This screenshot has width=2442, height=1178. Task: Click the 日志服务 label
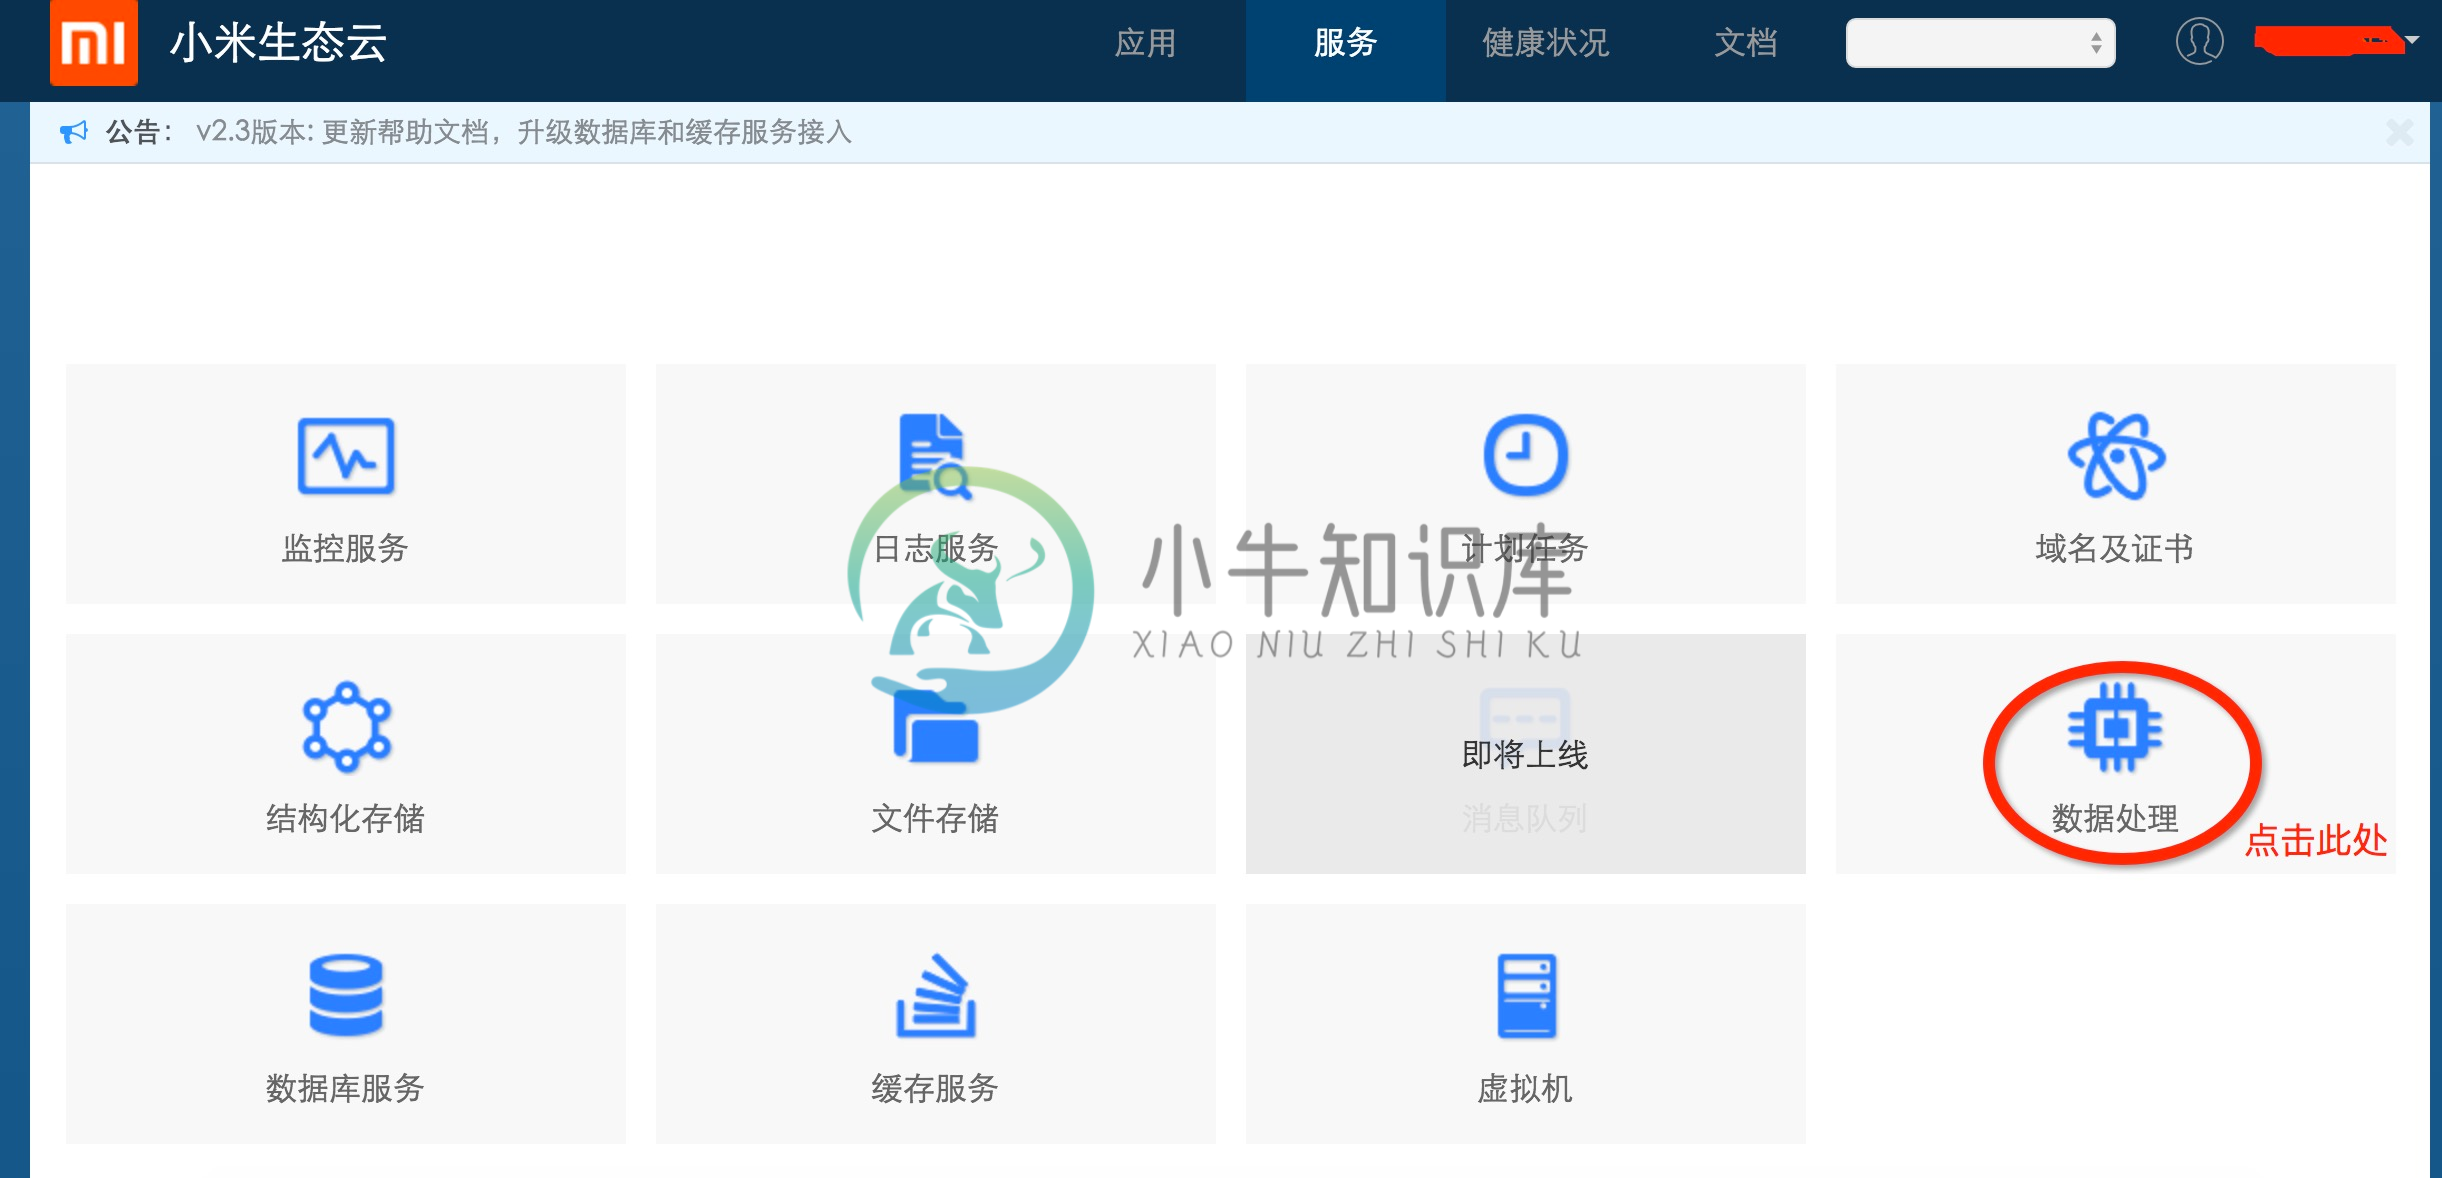tap(936, 548)
